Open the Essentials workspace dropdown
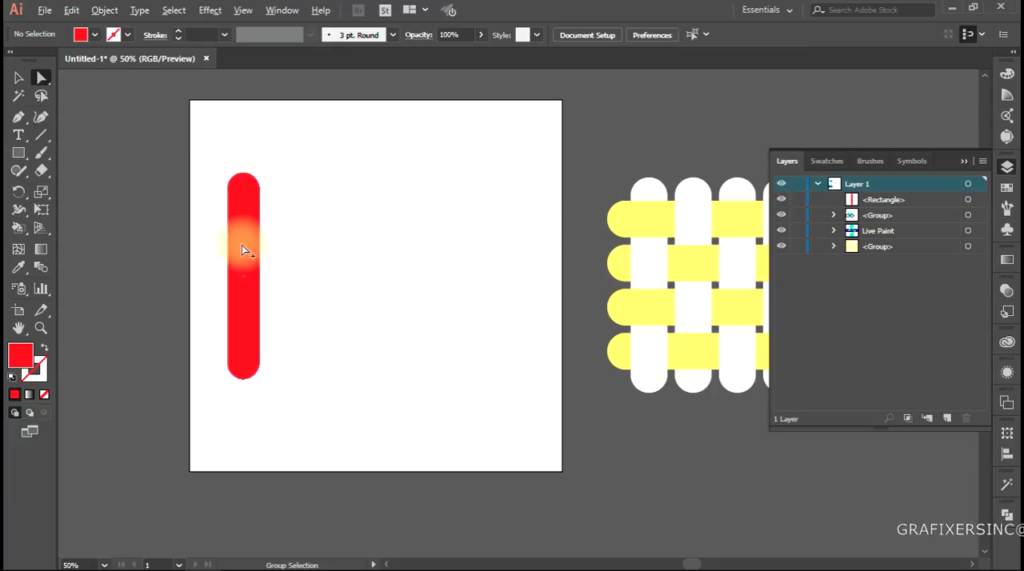This screenshot has width=1024, height=571. pos(767,10)
